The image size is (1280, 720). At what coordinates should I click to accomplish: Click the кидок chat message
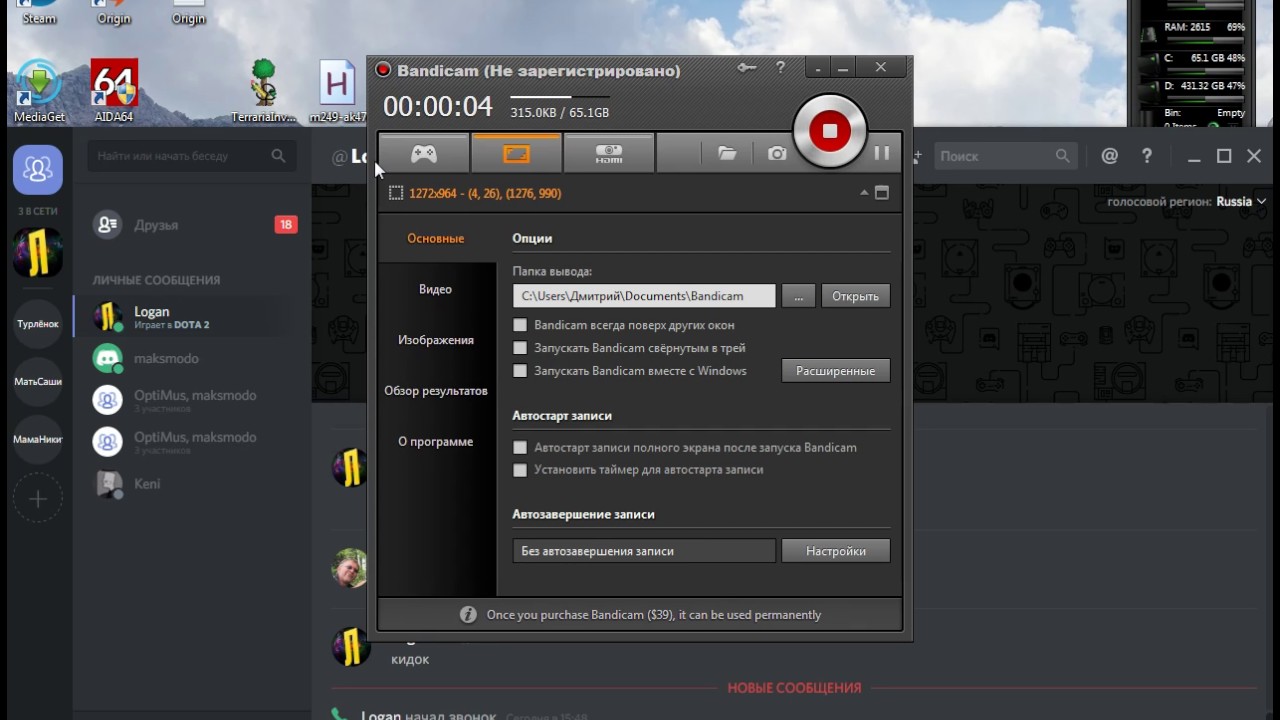[x=410, y=659]
